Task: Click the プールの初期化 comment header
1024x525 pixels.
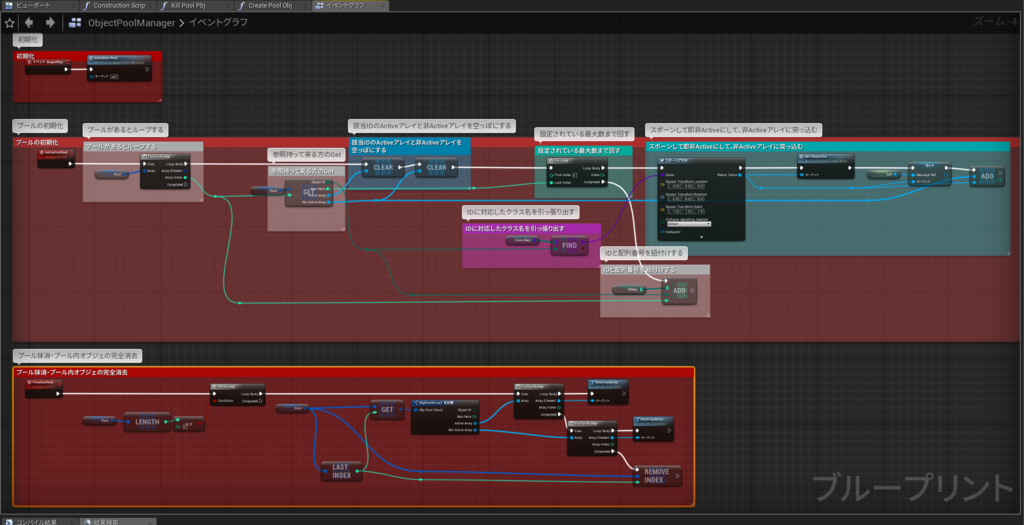Action: (x=516, y=142)
